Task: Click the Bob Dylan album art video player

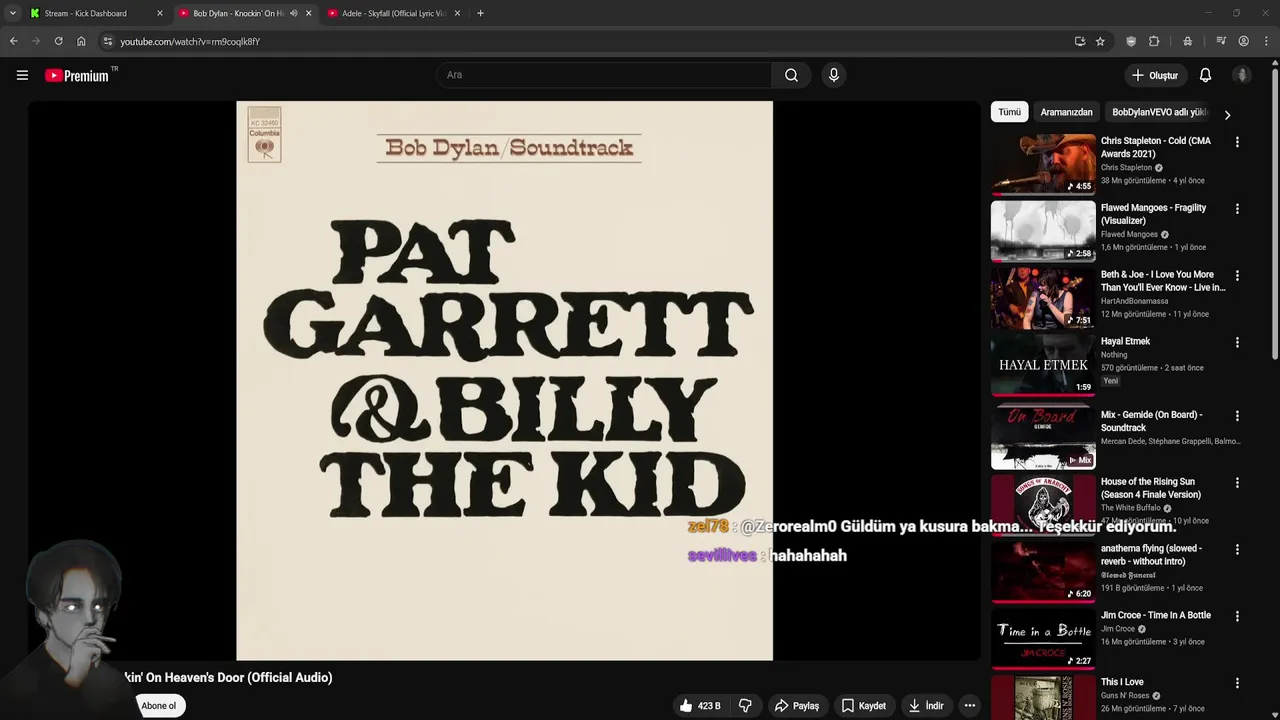Action: (504, 380)
